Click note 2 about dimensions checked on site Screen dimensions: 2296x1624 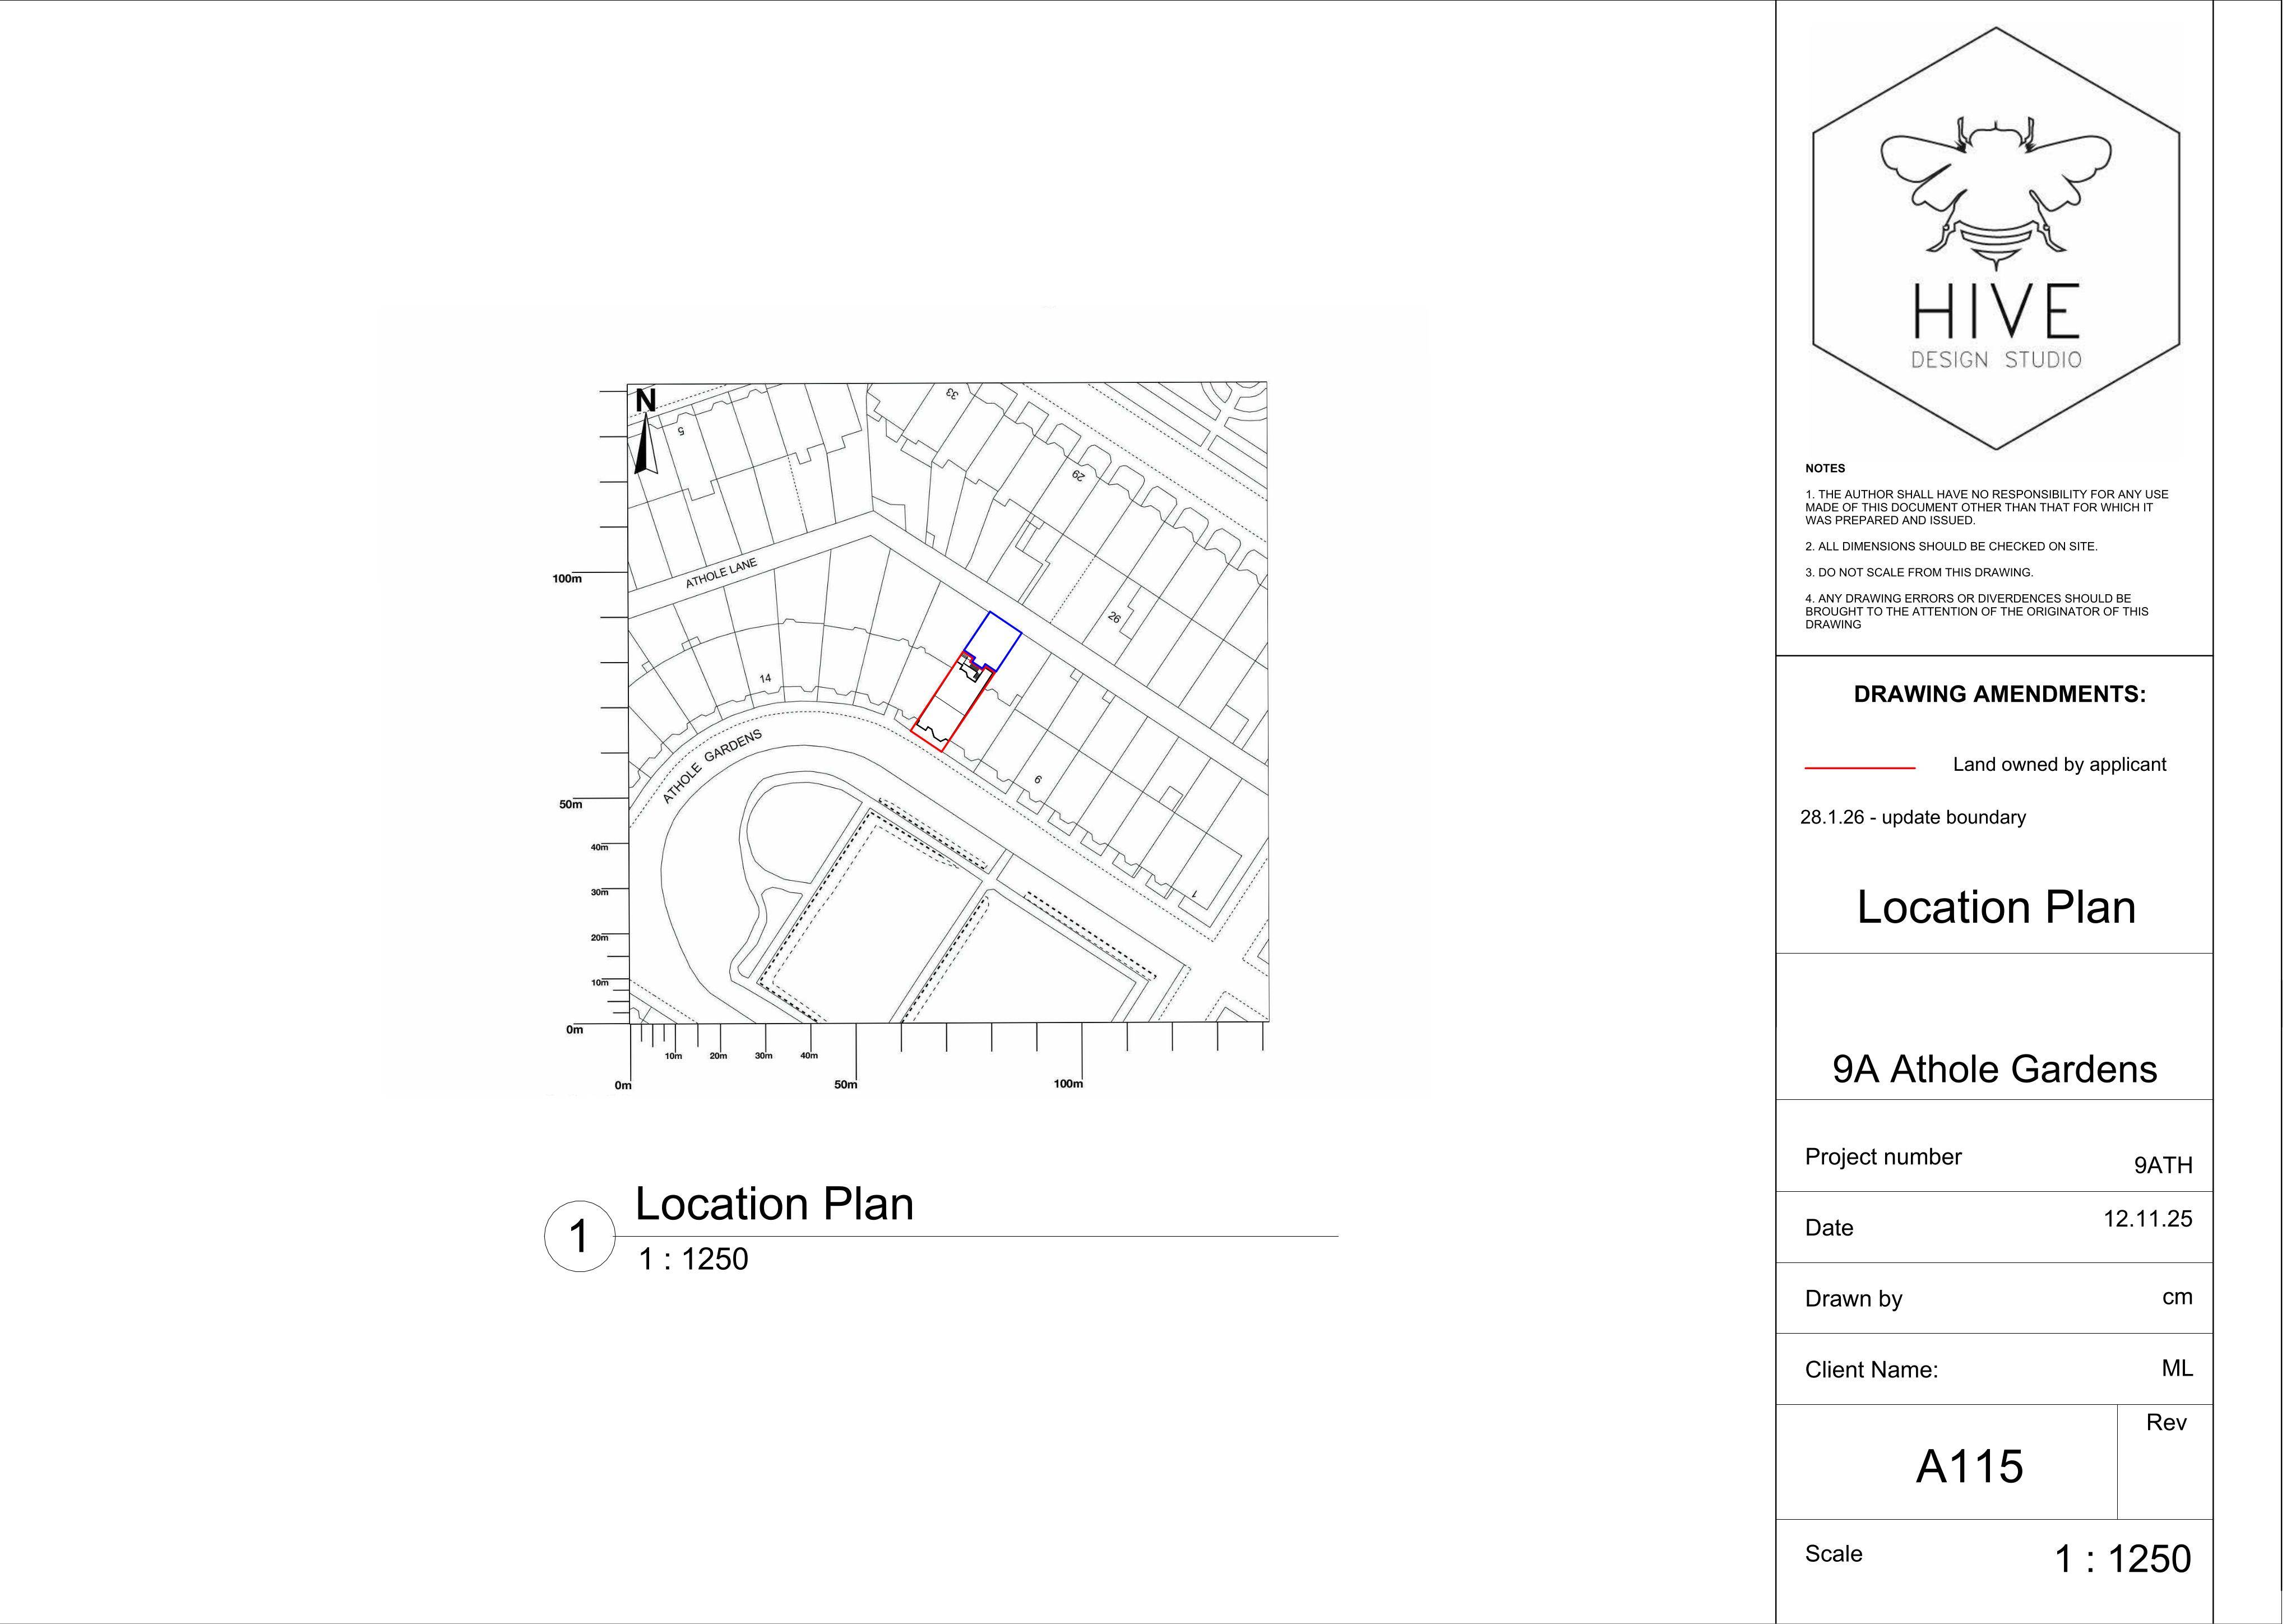click(1951, 547)
